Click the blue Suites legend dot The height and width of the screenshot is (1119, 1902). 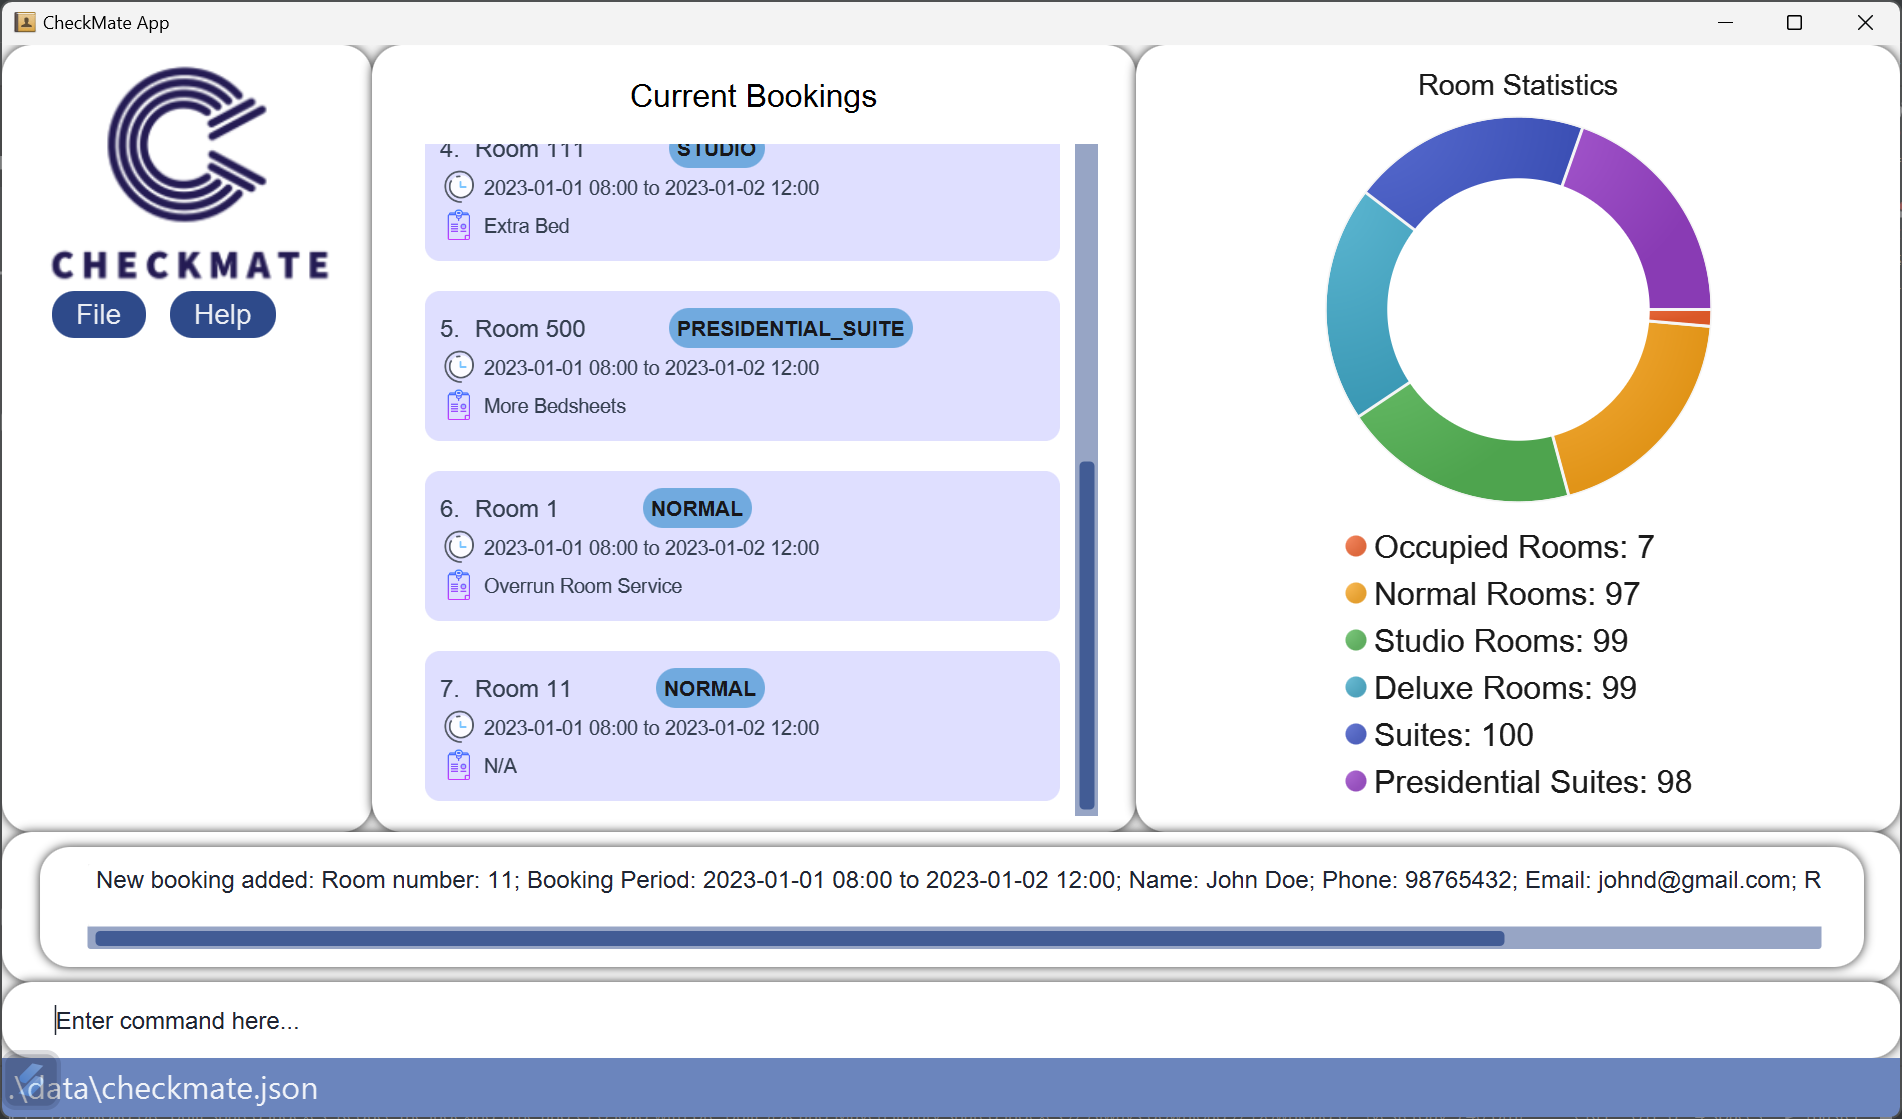click(x=1356, y=734)
